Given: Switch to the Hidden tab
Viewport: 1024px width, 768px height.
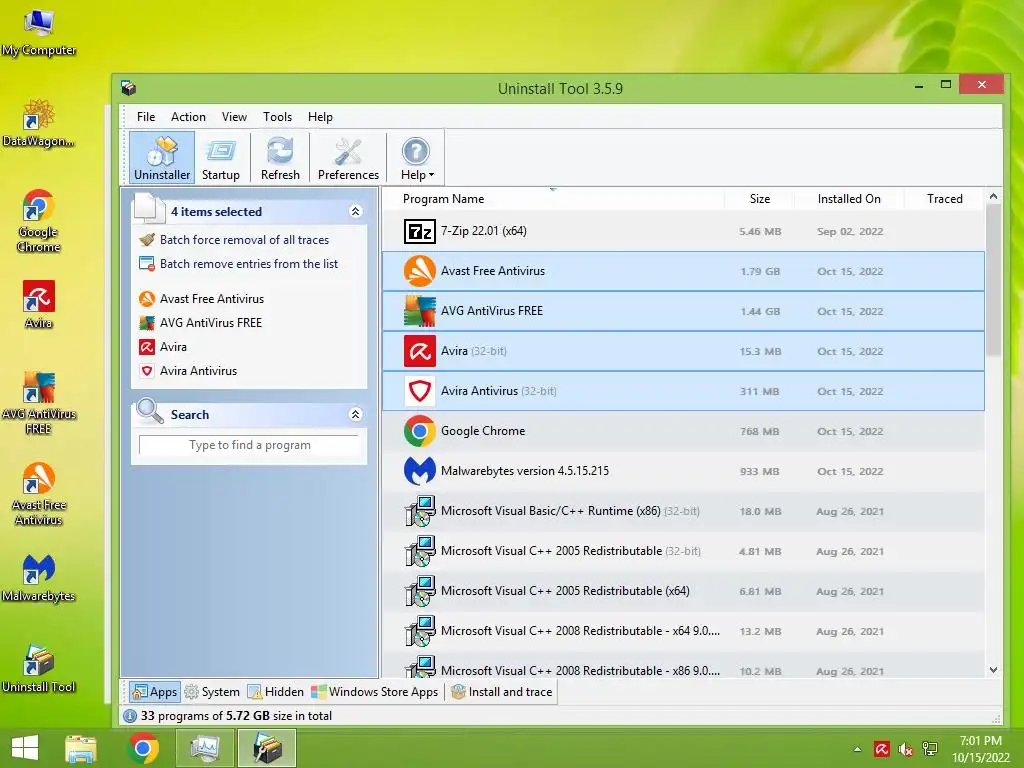Looking at the screenshot, I should (x=276, y=692).
